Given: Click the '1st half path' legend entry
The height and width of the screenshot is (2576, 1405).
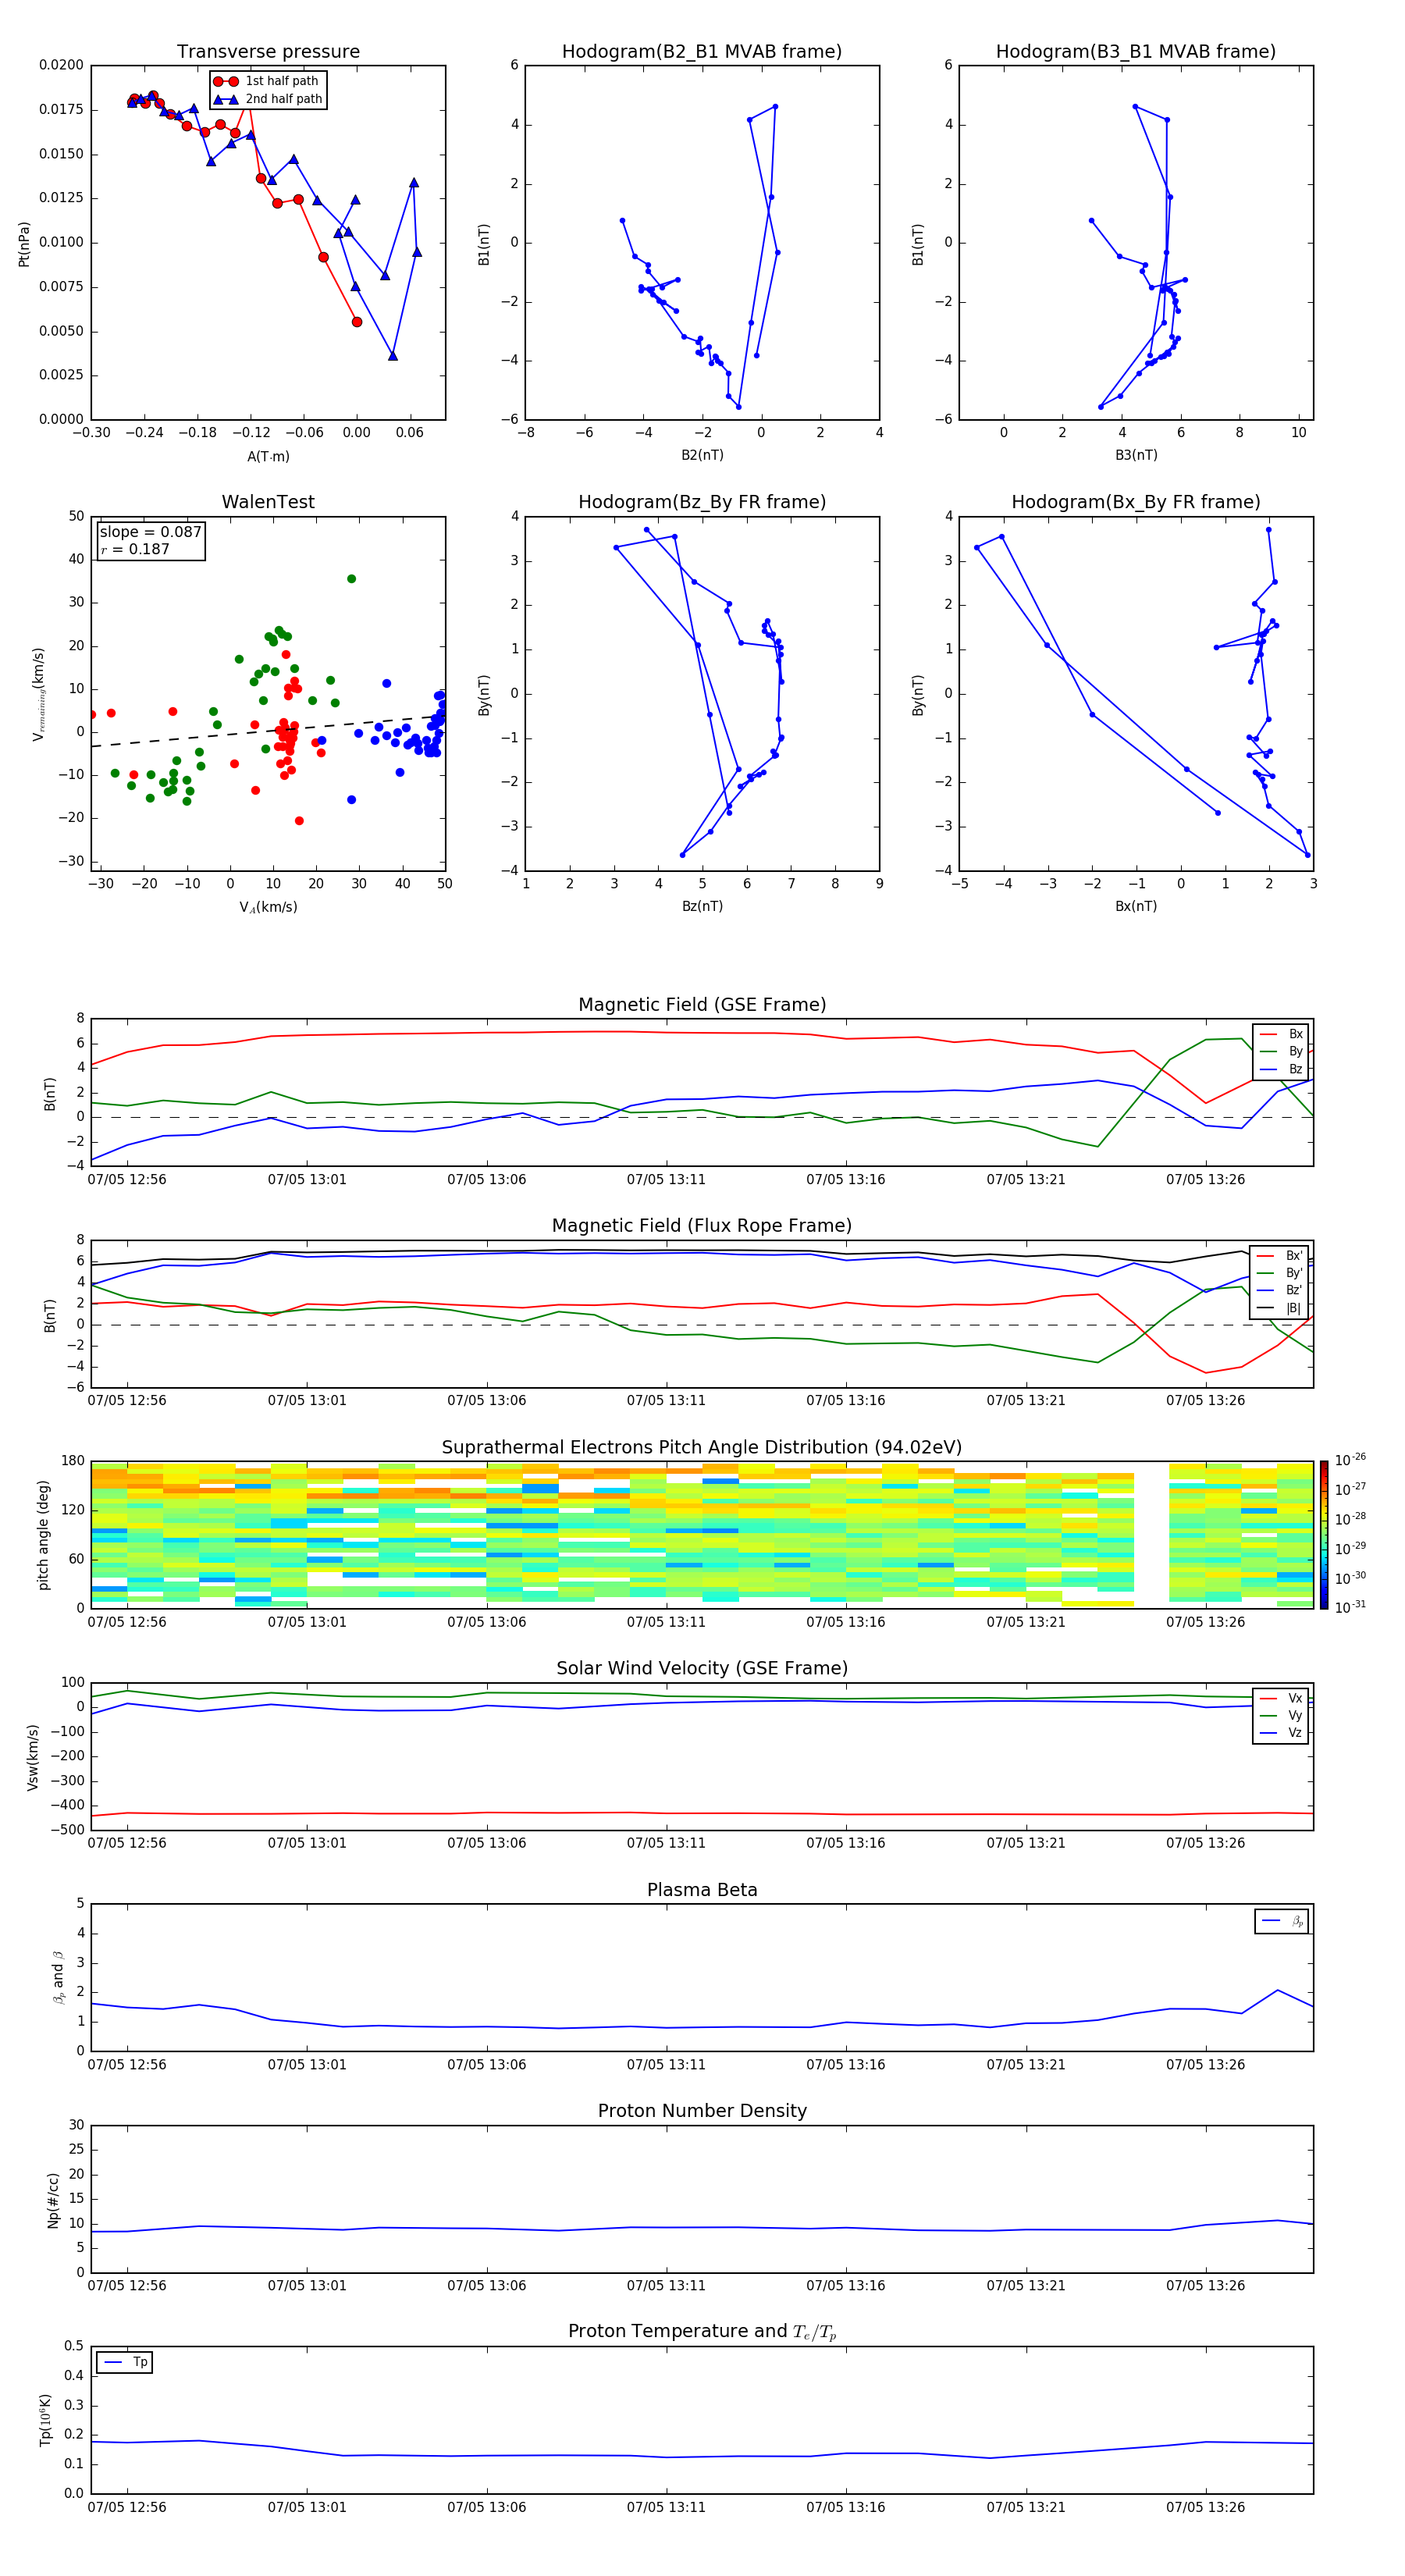Looking at the screenshot, I should tap(268, 81).
